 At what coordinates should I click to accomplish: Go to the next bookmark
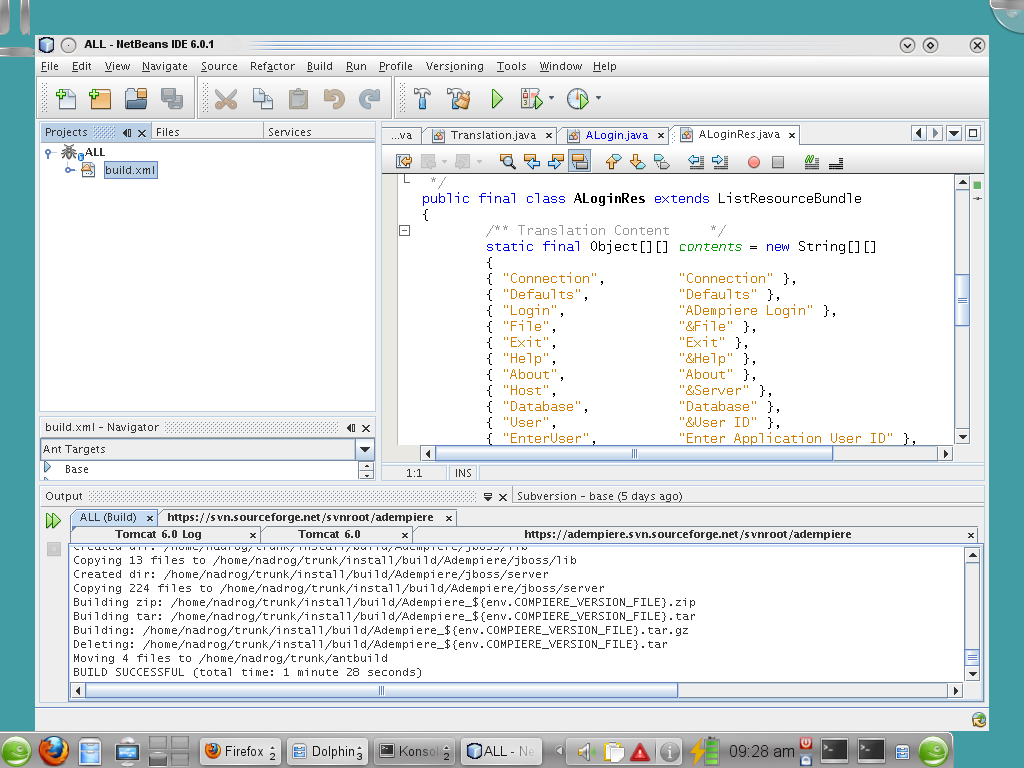pos(639,161)
